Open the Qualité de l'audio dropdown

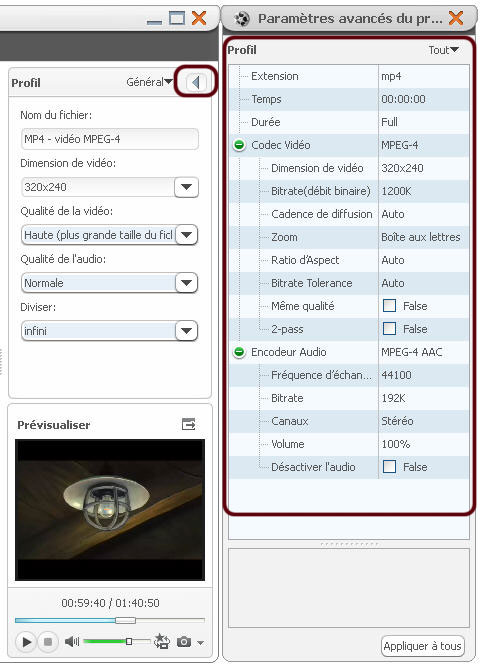186,283
